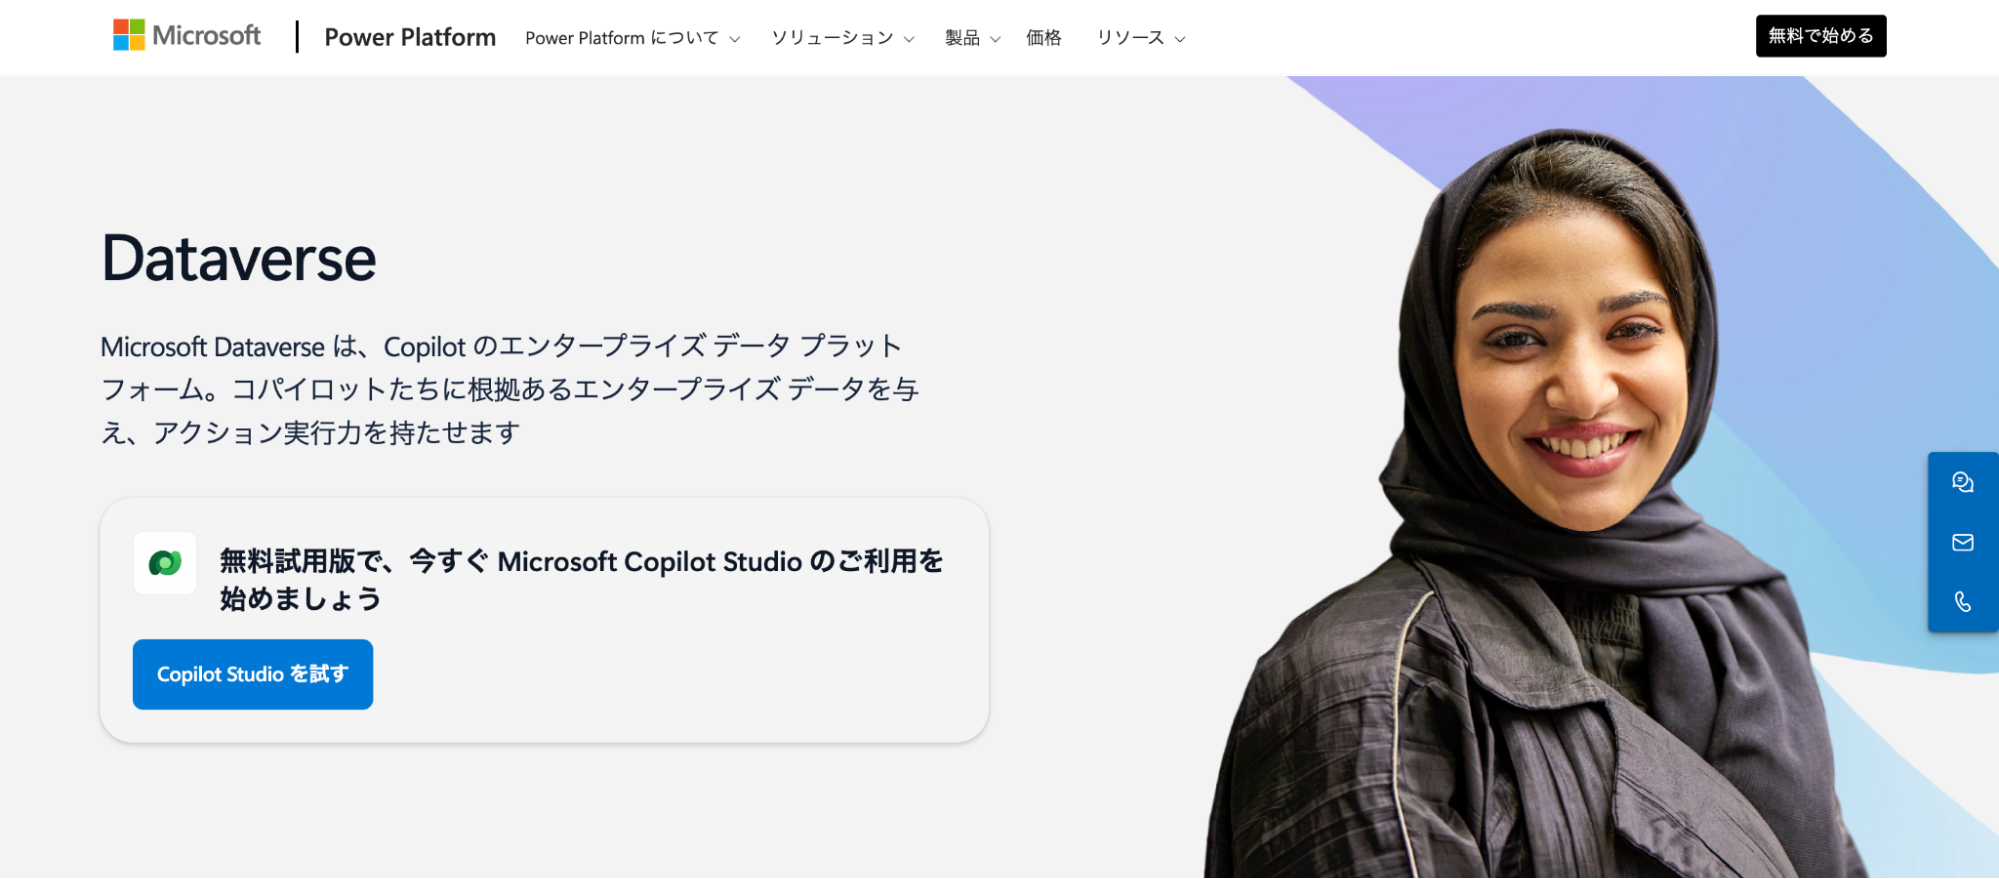Select the 製品 menu label
Screen dimensions: 1999x879
point(962,37)
